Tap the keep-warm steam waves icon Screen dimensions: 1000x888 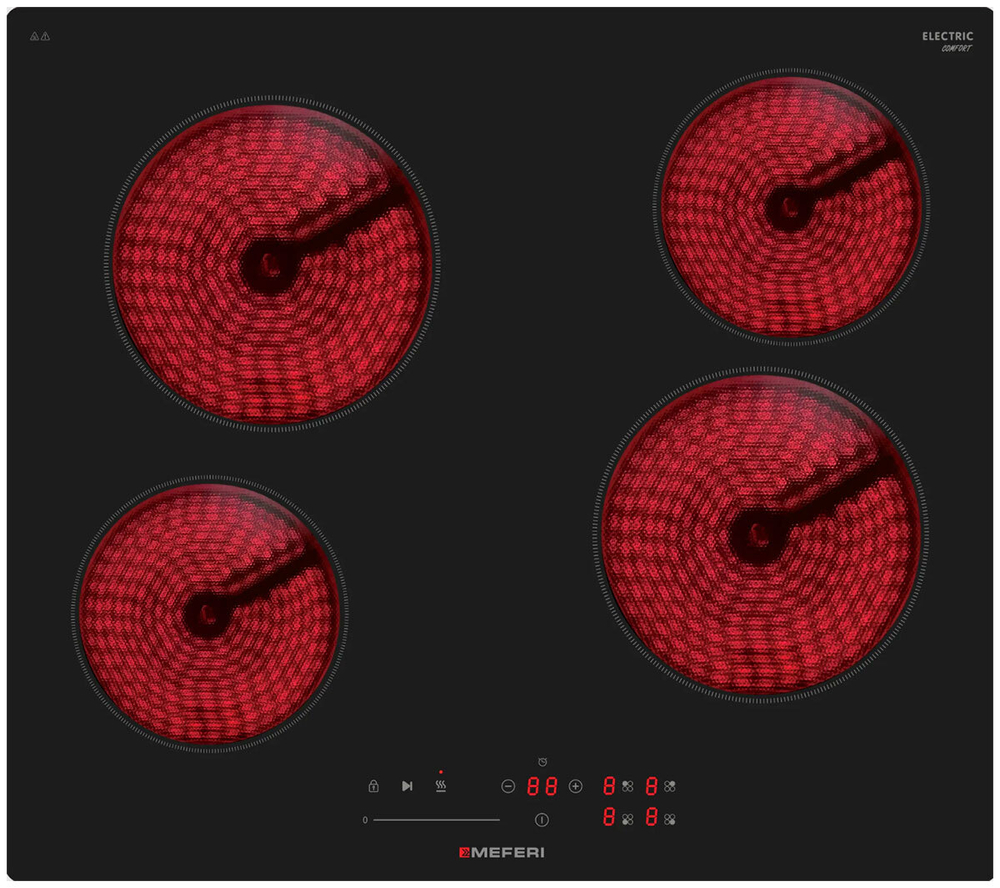tap(441, 786)
